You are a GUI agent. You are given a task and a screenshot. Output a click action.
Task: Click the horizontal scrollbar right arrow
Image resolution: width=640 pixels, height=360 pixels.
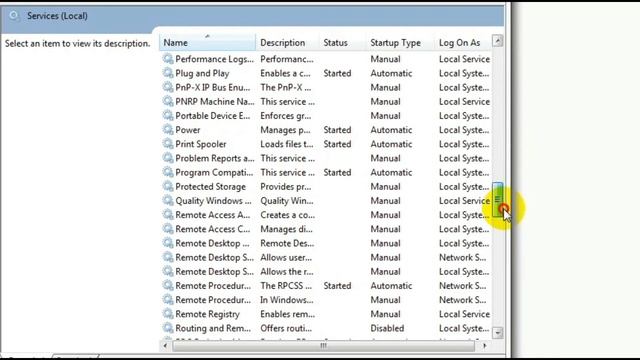click(x=484, y=346)
